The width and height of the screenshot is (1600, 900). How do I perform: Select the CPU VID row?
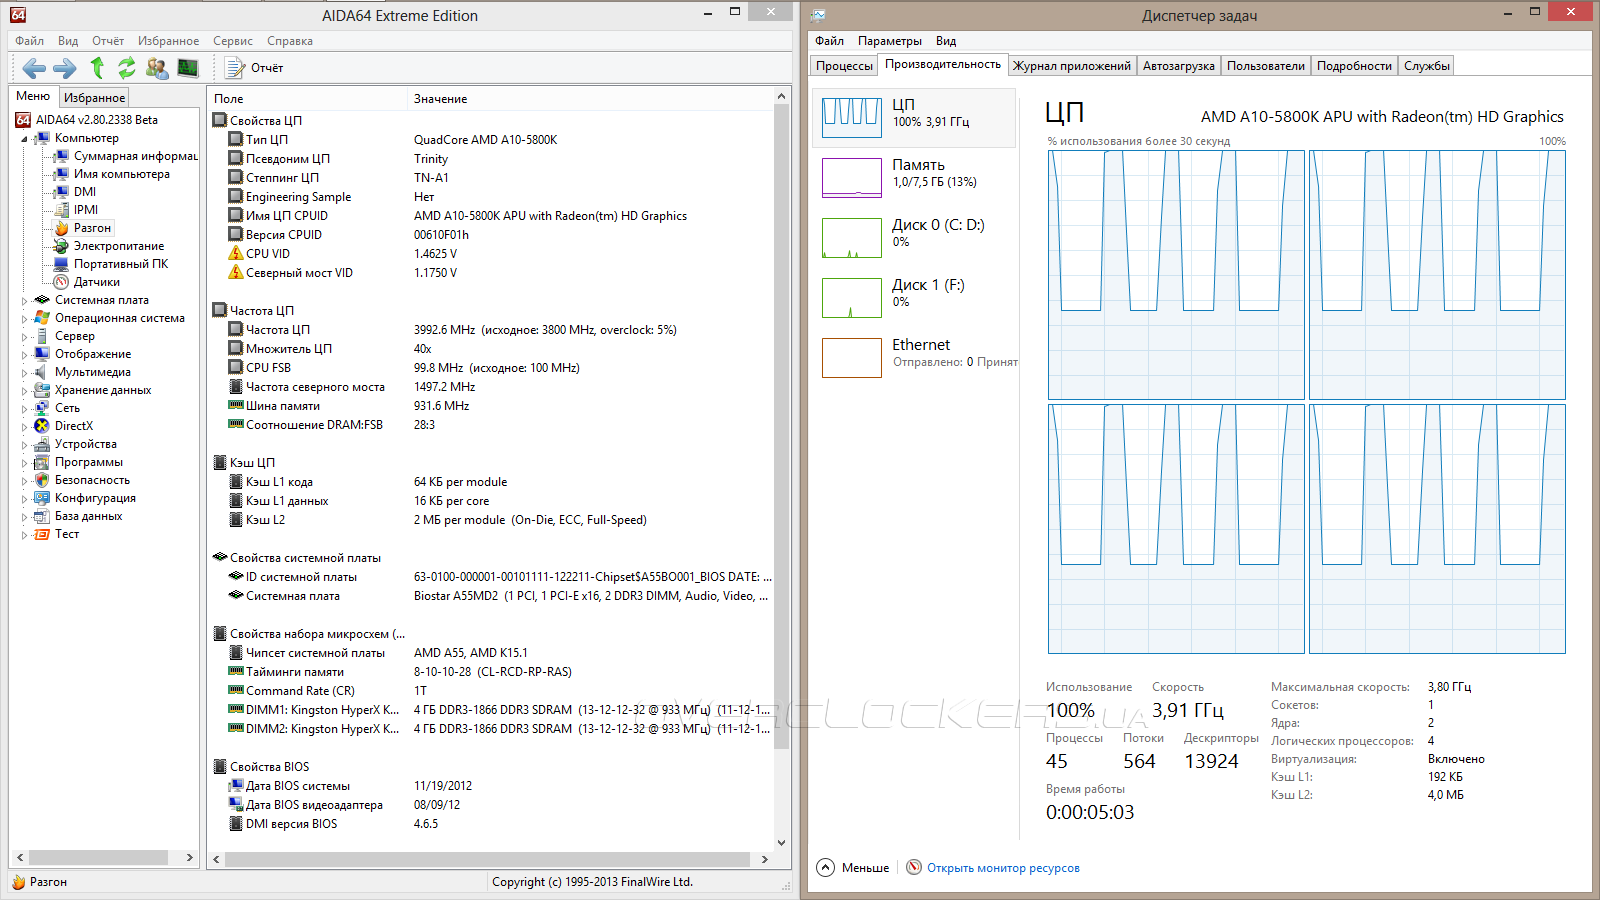[x=490, y=254]
